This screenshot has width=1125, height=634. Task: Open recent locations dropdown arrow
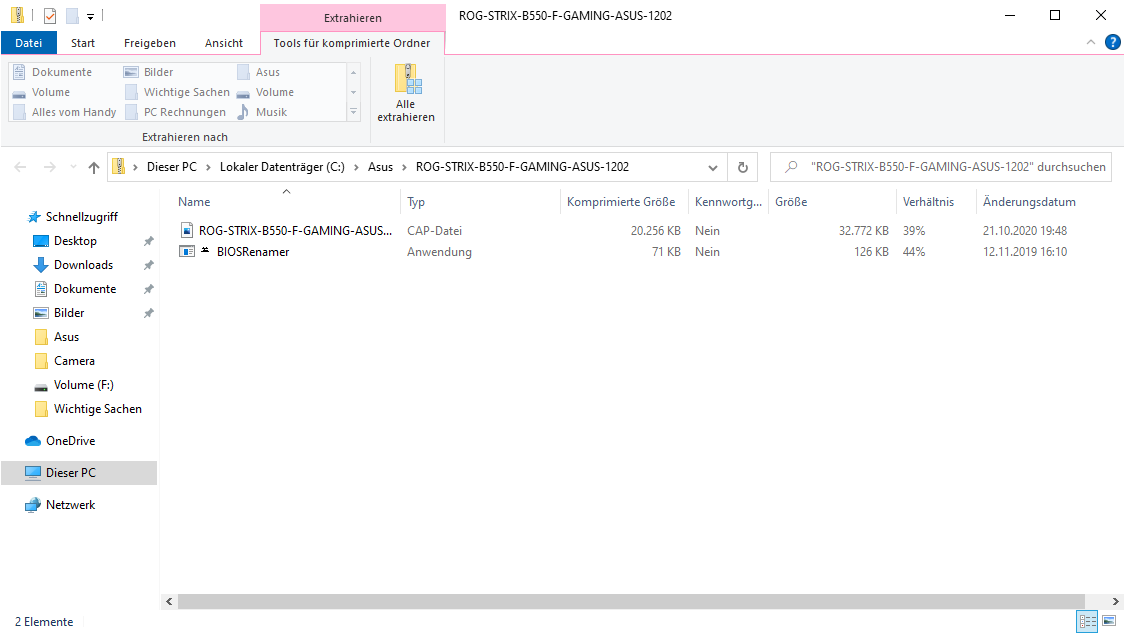[x=73, y=167]
